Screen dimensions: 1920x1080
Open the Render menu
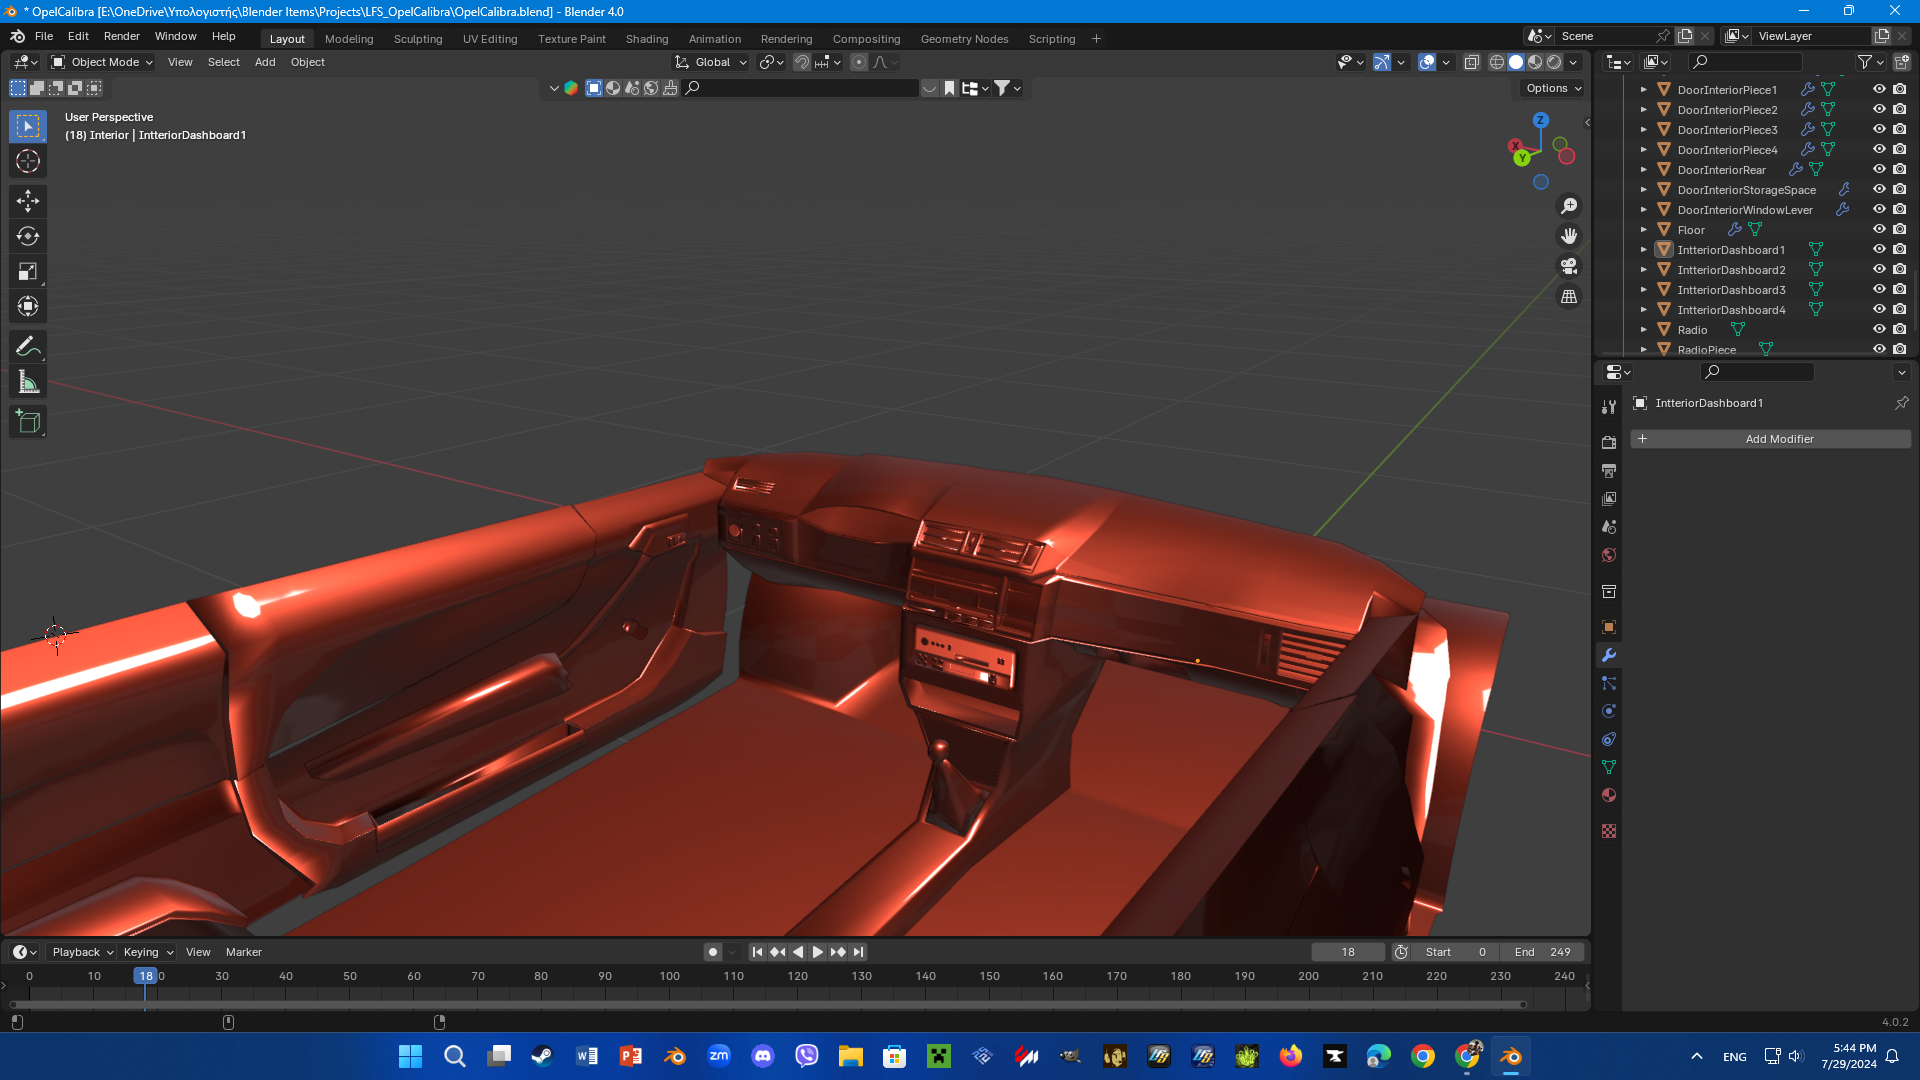(121, 36)
